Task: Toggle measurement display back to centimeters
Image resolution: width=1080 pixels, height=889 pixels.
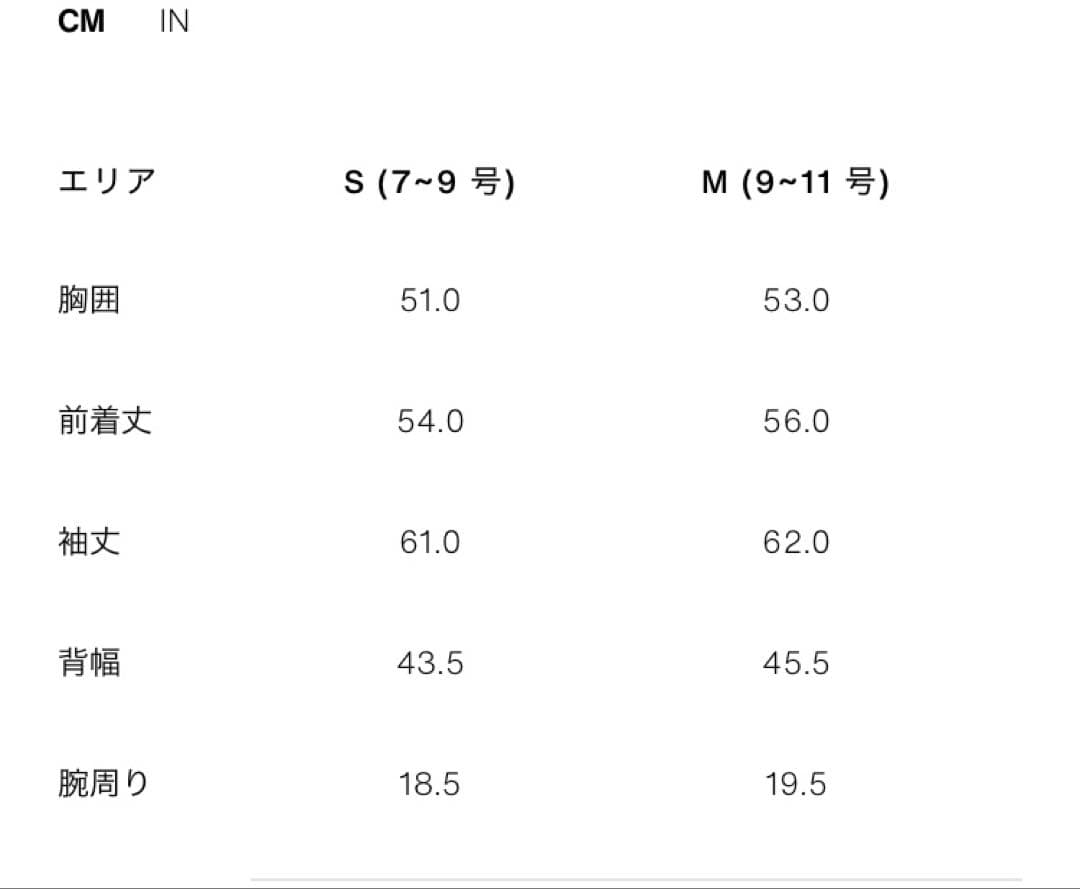Action: [82, 21]
